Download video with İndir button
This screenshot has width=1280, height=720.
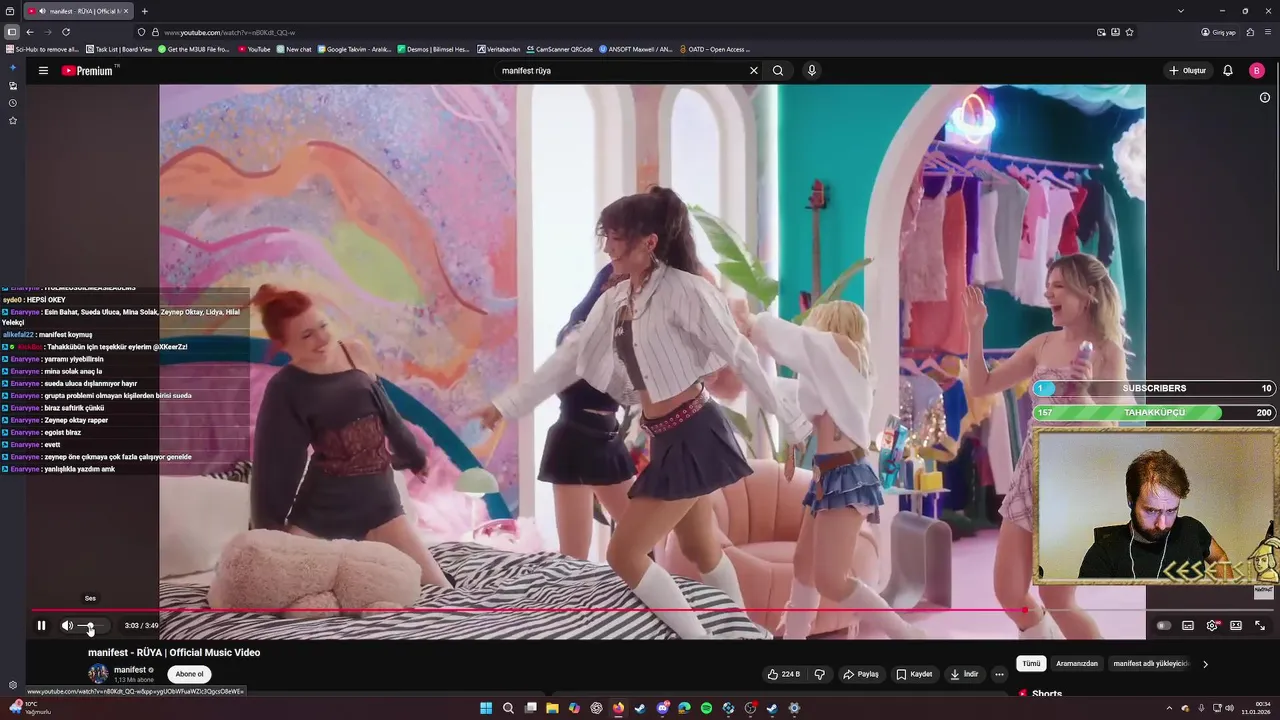964,674
